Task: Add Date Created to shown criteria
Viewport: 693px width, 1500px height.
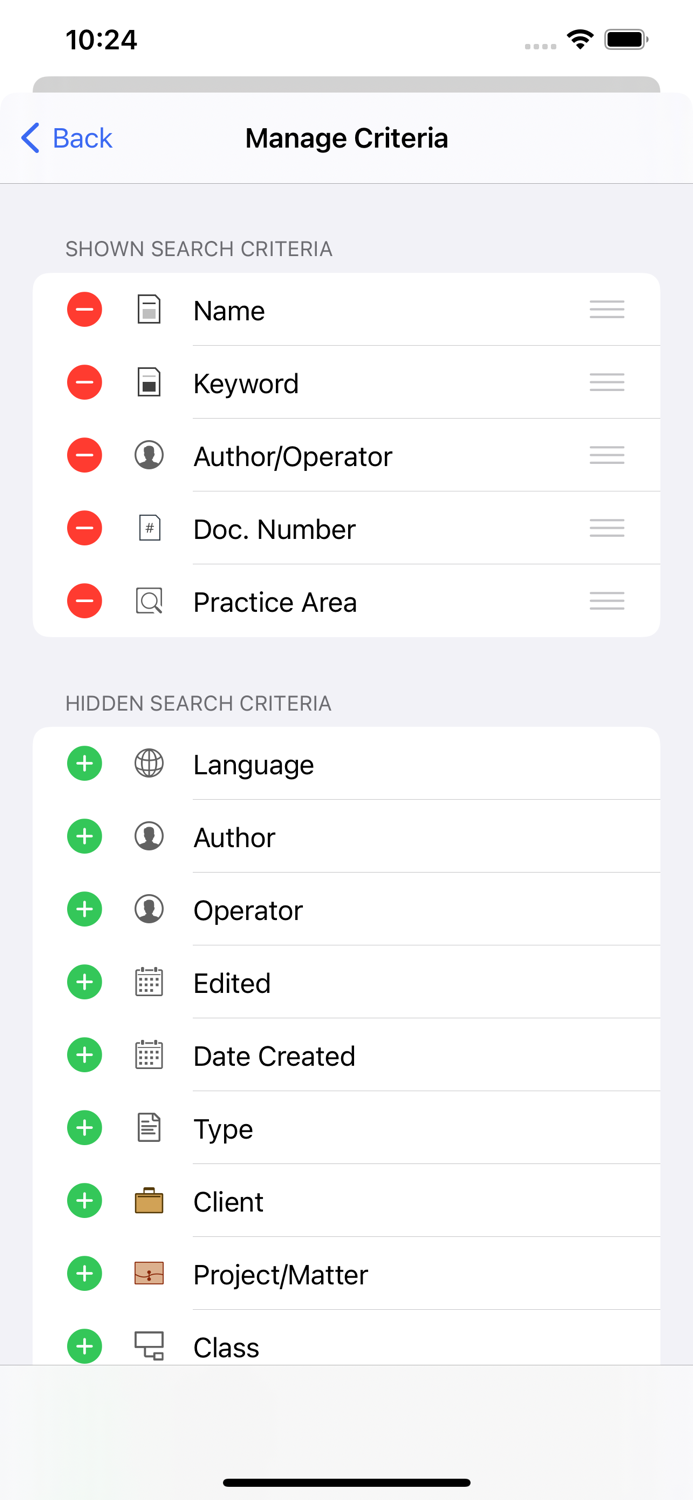Action: [x=84, y=1055]
